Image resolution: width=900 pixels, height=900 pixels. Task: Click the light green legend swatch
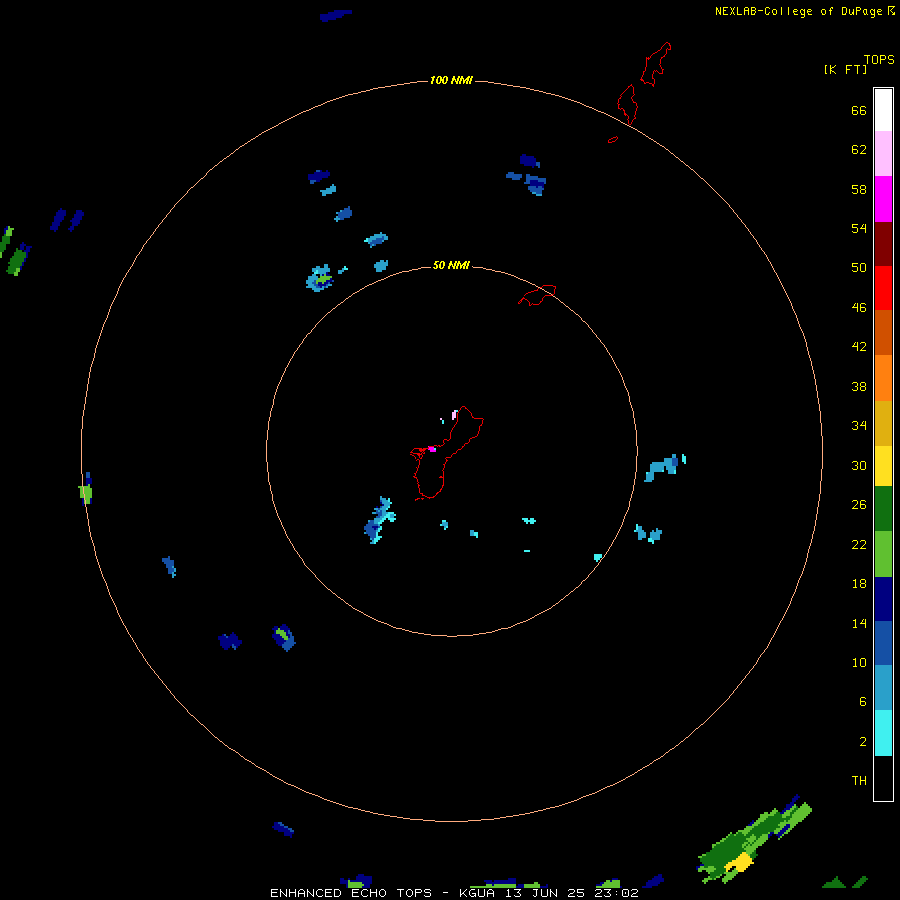pos(883,553)
